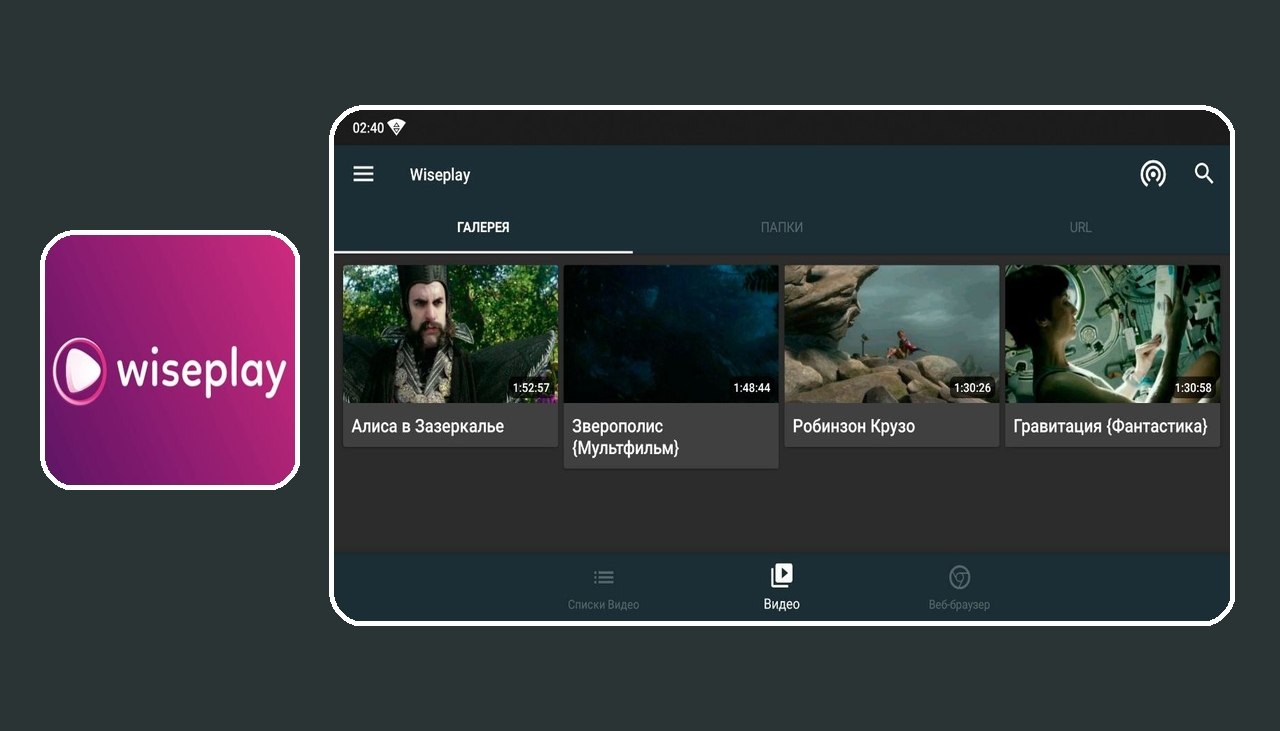Tap the cast/broadcast icon

1153,174
